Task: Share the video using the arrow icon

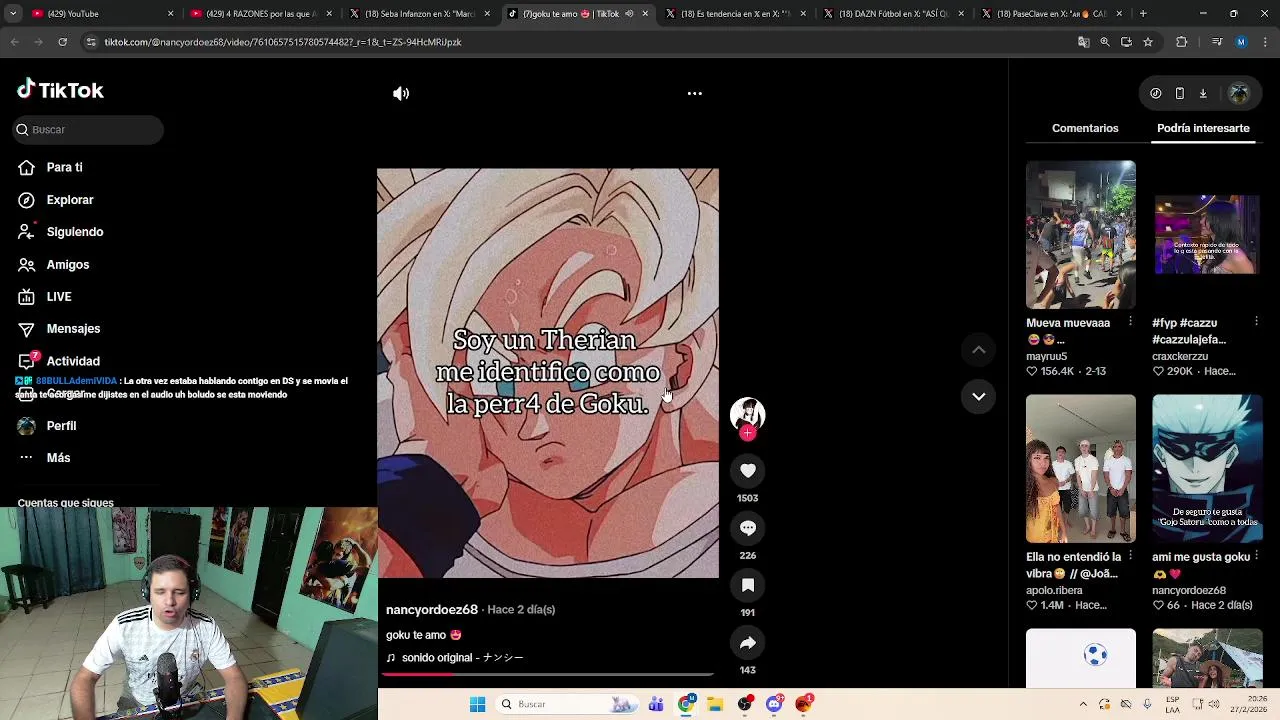Action: [x=748, y=642]
